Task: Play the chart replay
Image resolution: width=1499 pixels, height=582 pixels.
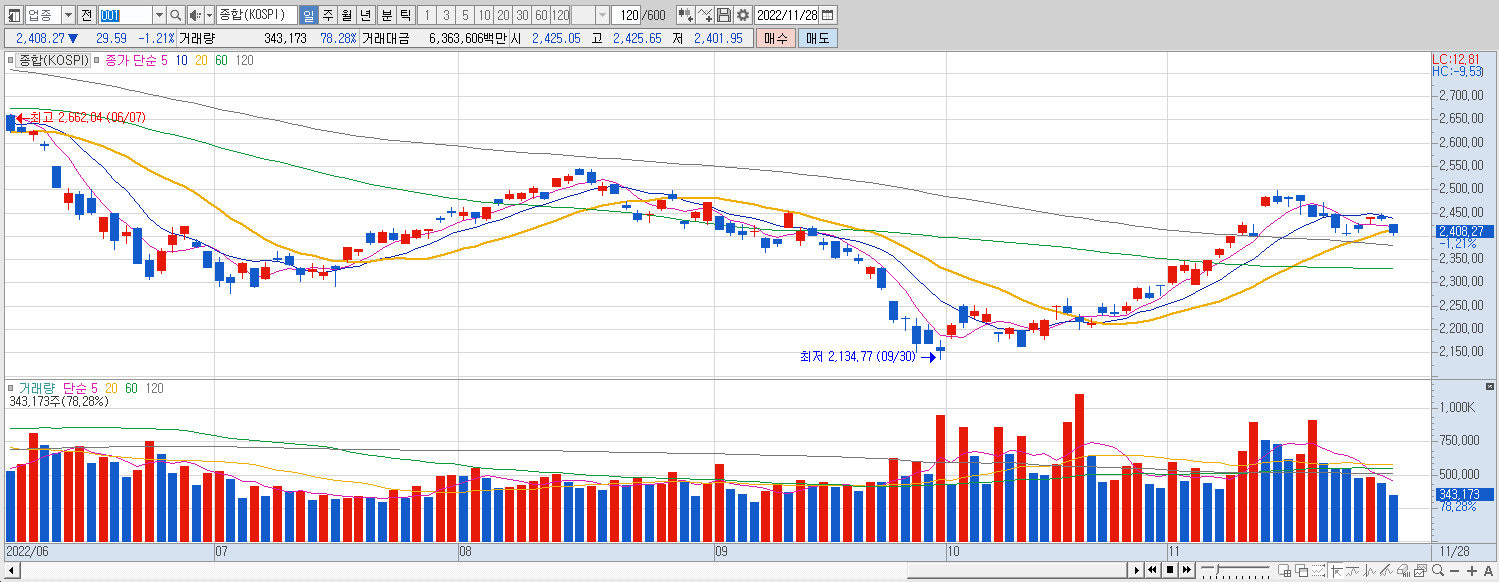Action: point(1136,570)
